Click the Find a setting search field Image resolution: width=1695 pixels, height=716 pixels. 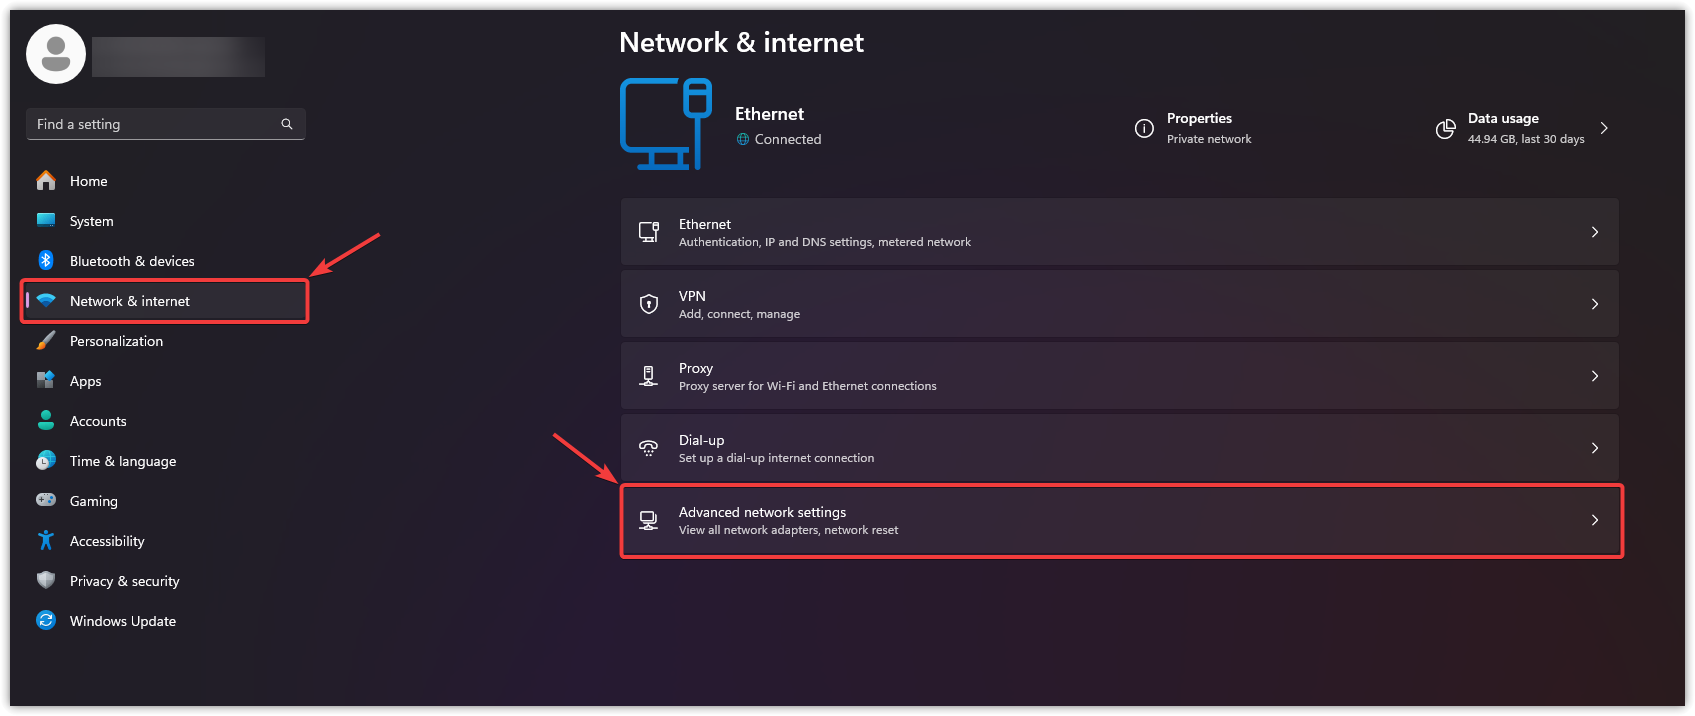coord(155,124)
